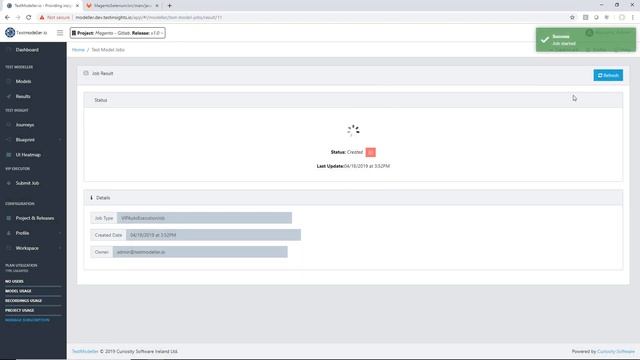Image resolution: width=640 pixels, height=360 pixels.
Task: Open the Project and Release selector dropdown
Action: coord(118,33)
